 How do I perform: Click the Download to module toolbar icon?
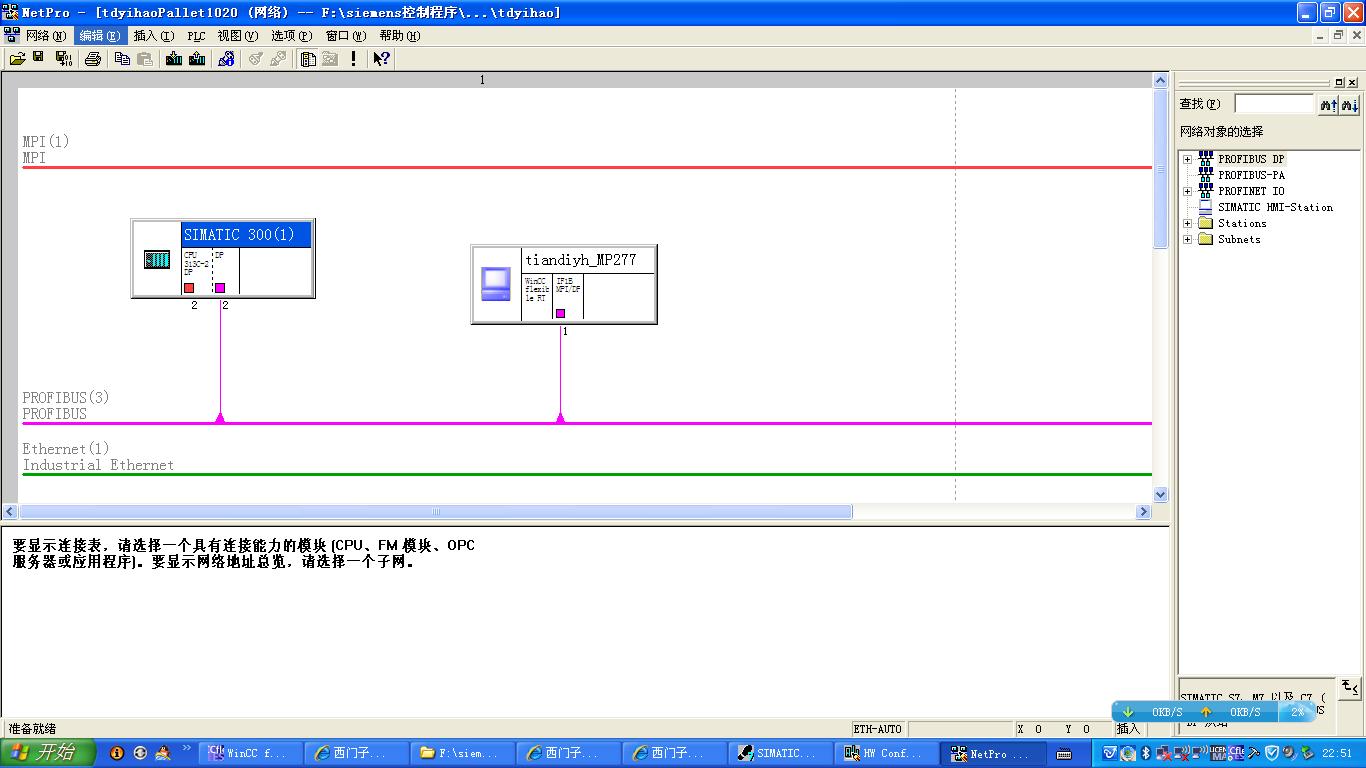174,59
